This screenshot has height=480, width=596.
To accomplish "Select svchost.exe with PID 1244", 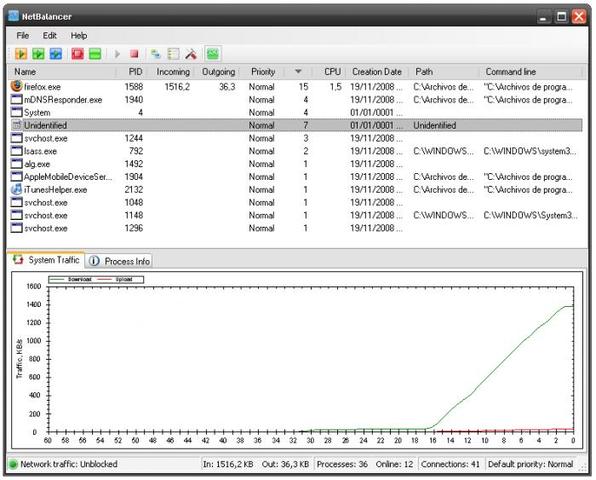I will 46,138.
